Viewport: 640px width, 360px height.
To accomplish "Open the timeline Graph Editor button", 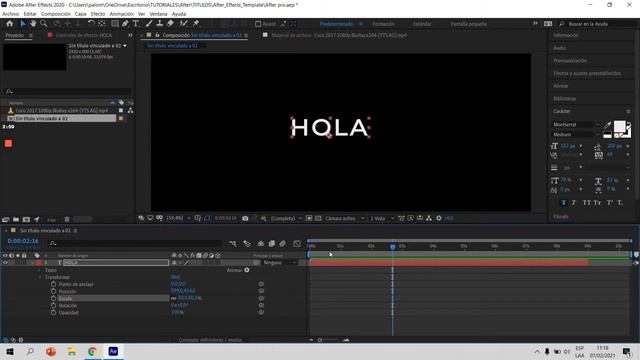I will 297,244.
